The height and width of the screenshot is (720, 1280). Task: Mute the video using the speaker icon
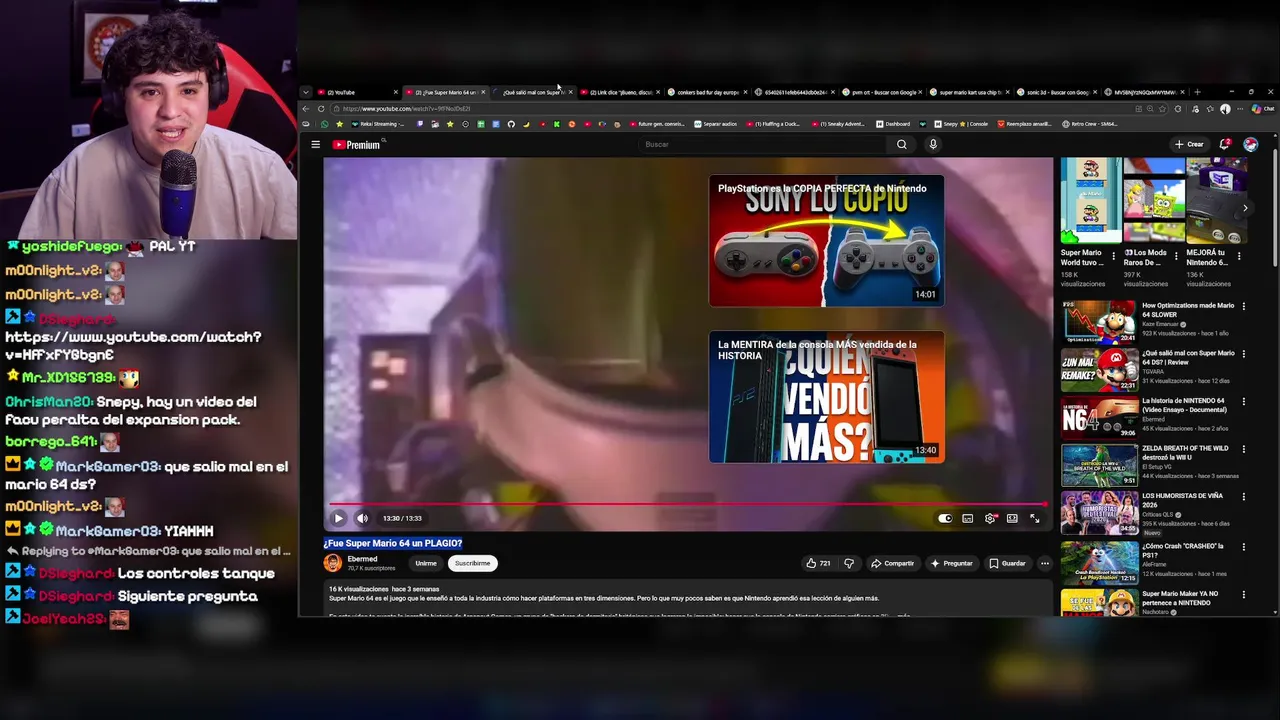[x=362, y=518]
